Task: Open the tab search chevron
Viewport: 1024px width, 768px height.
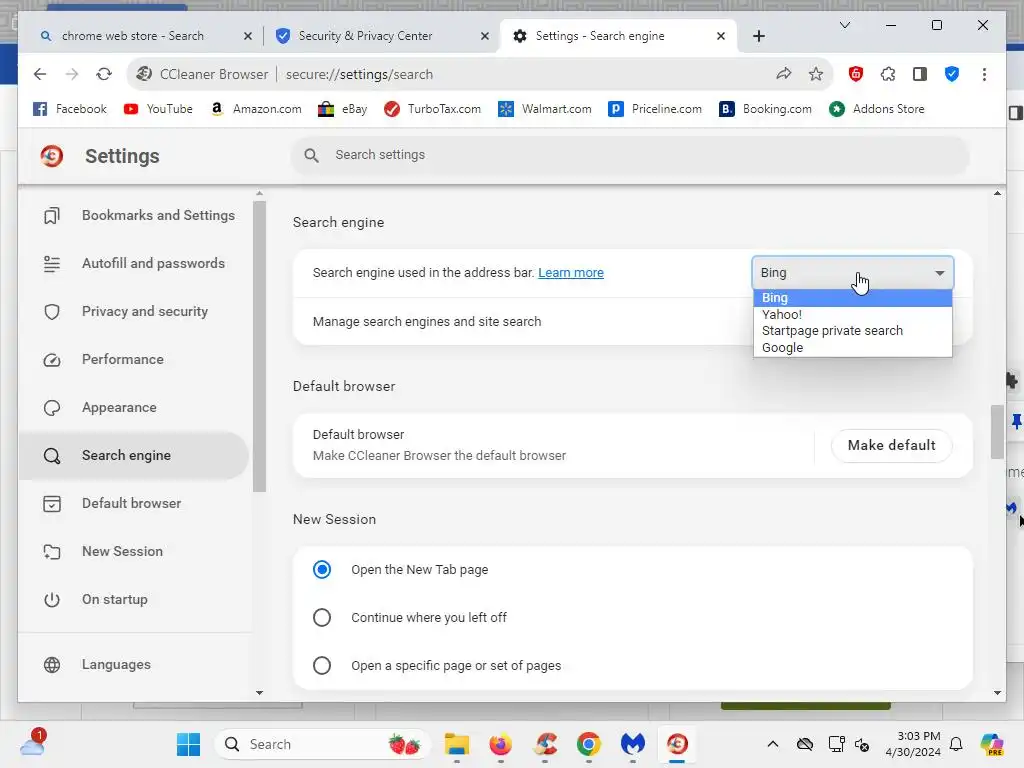Action: 844,25
